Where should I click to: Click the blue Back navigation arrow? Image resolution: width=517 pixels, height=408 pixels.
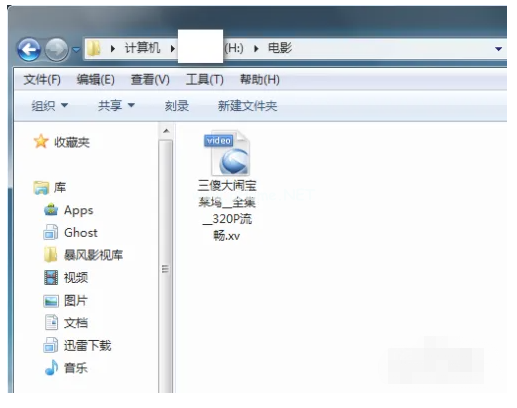click(x=29, y=49)
